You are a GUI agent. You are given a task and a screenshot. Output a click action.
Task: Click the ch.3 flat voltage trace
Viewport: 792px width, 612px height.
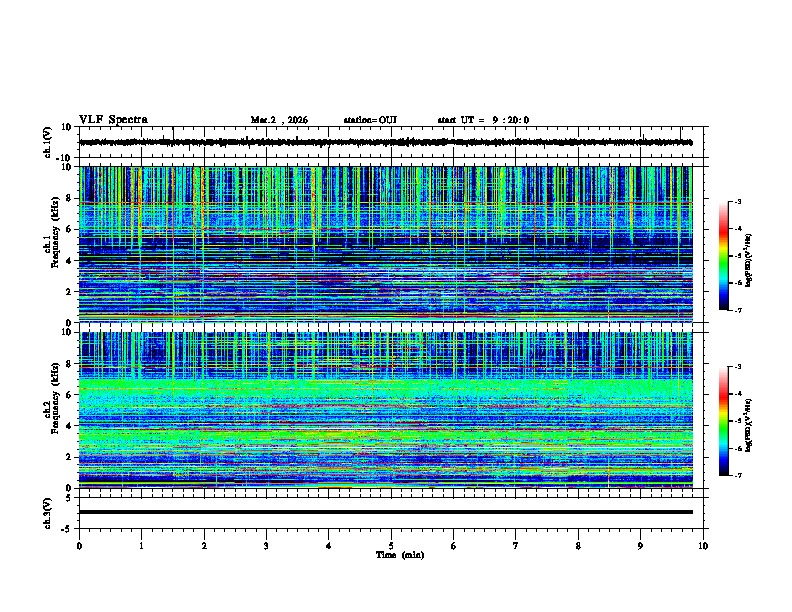coord(385,512)
